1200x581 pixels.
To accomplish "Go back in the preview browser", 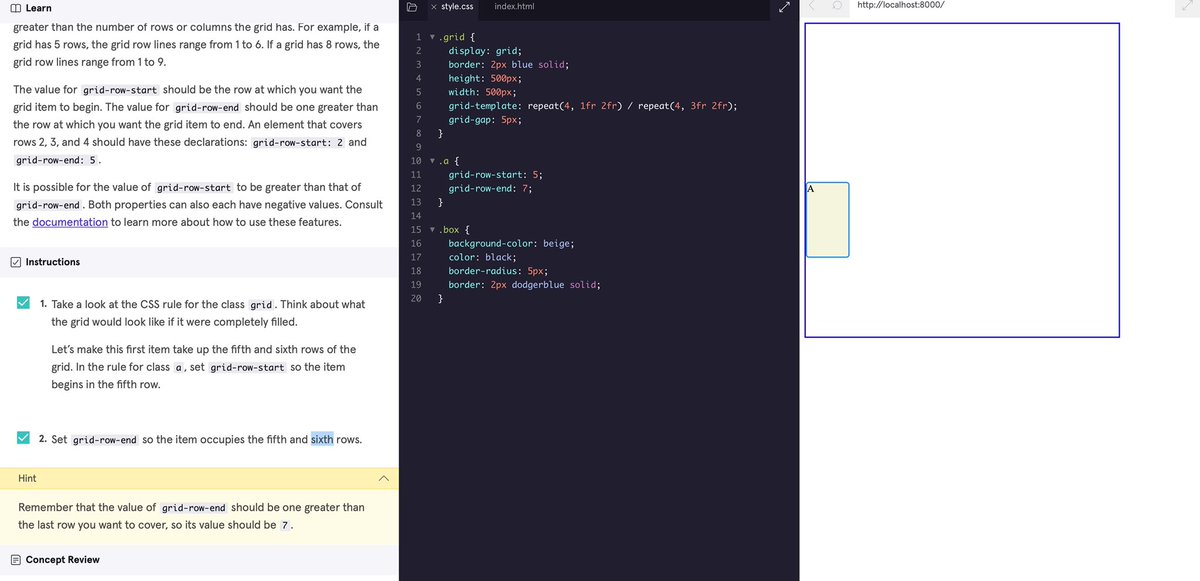I will tap(813, 6).
